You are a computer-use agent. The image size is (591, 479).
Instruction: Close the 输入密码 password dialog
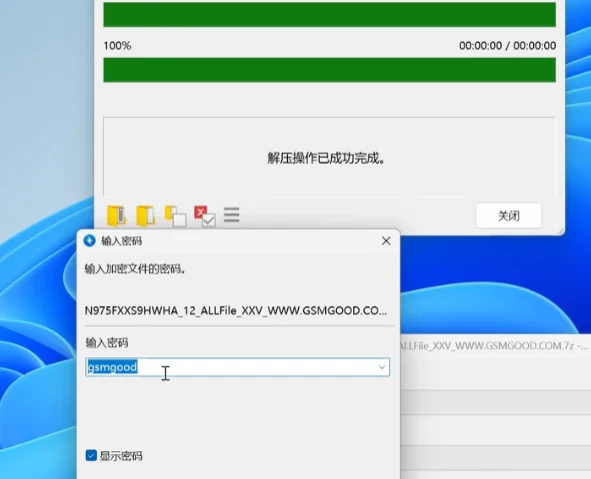(386, 241)
